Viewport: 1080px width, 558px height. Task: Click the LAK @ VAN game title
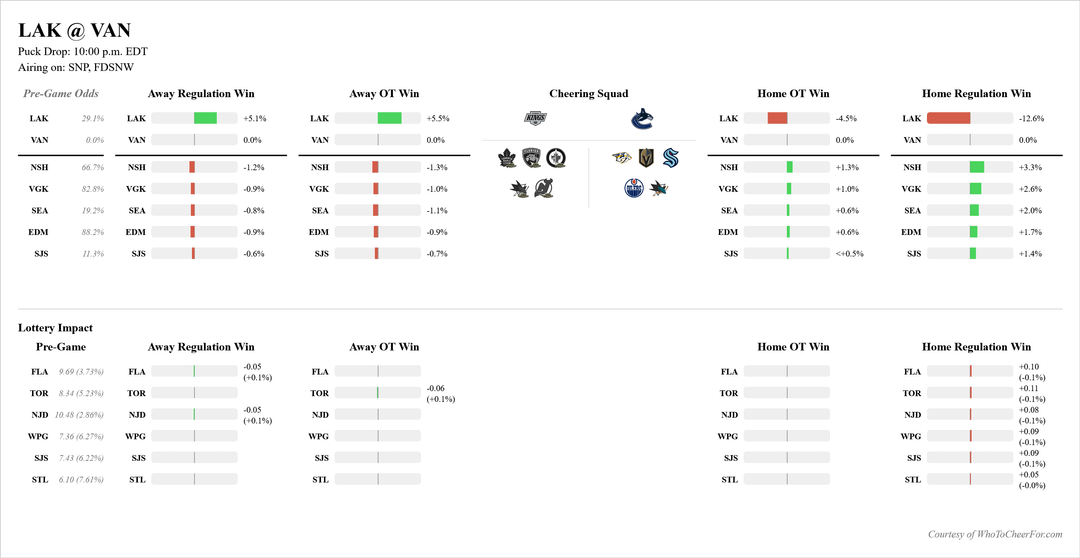[74, 31]
